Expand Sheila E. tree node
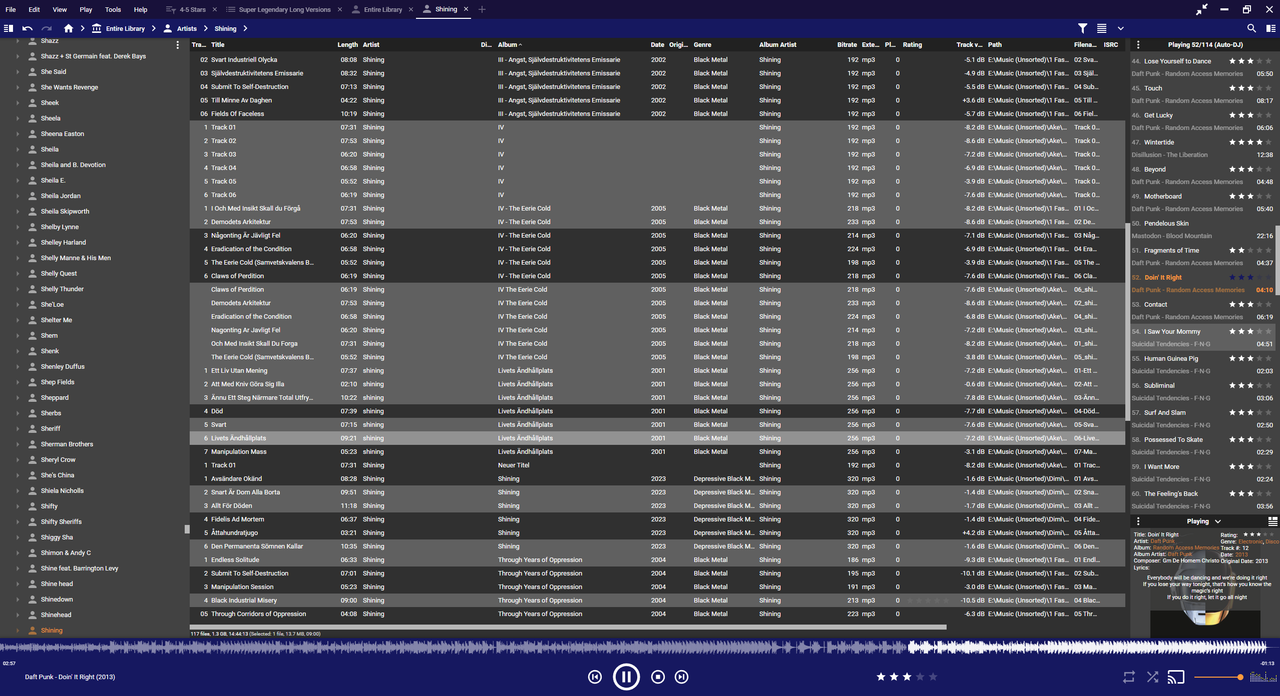 [x=17, y=180]
